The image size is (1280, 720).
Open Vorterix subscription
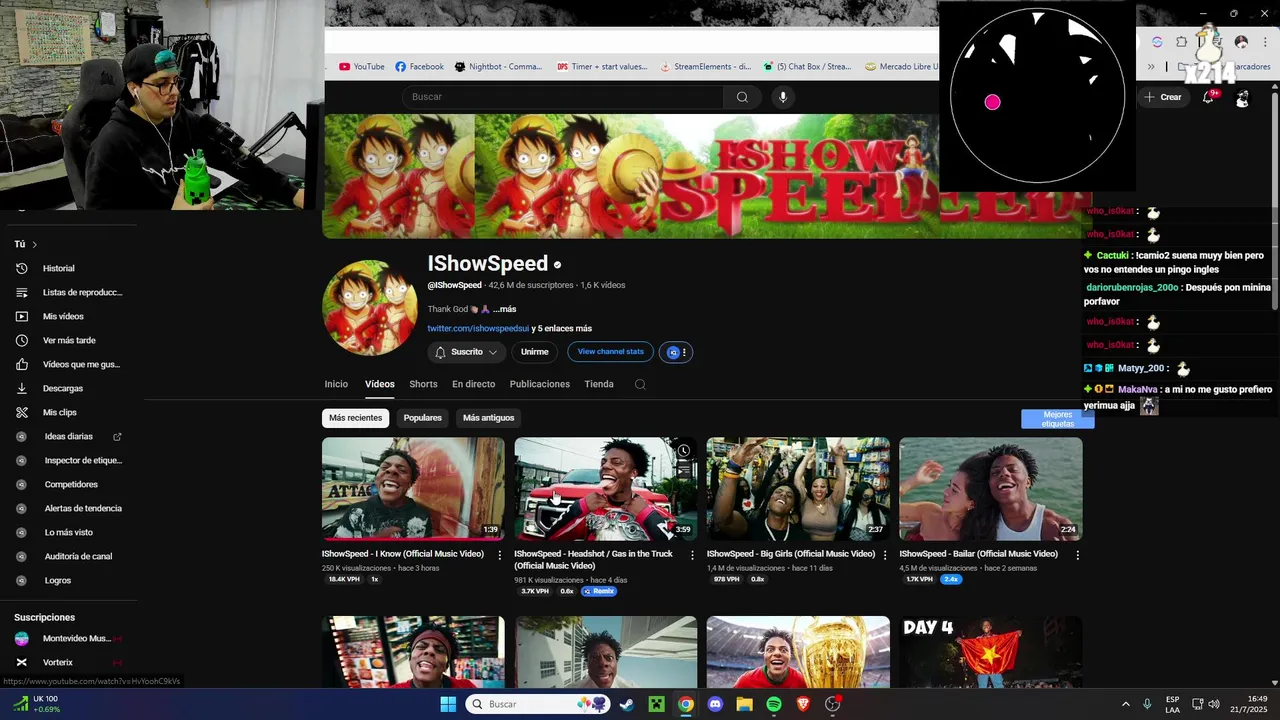pyautogui.click(x=68, y=662)
